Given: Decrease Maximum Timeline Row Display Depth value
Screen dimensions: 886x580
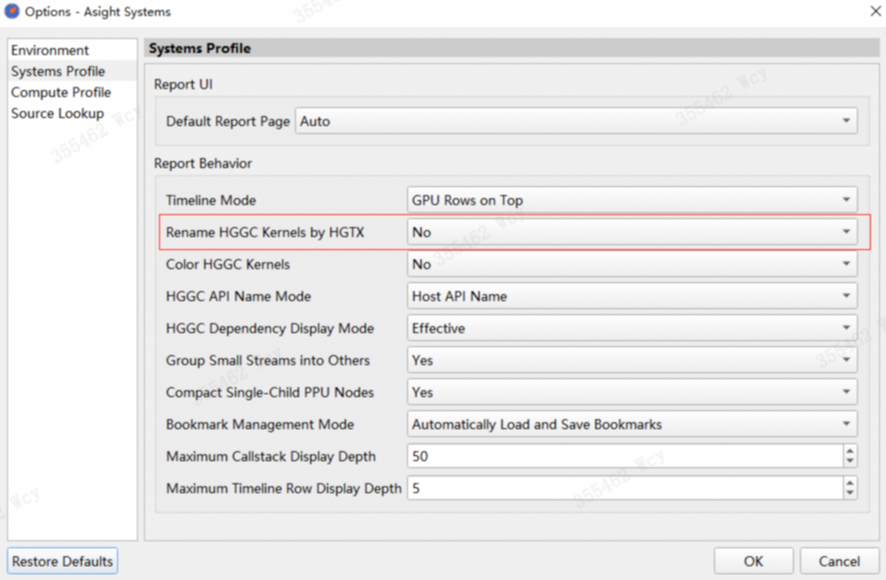Looking at the screenshot, I should tap(850, 494).
